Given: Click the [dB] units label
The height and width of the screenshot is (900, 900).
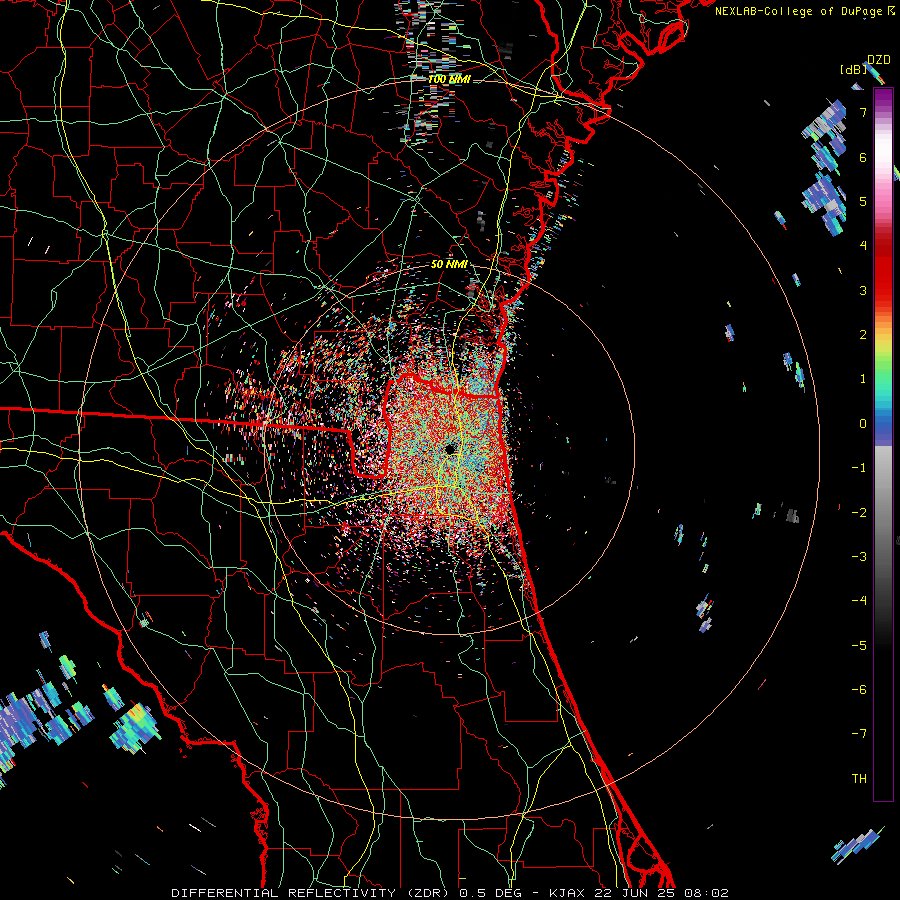Looking at the screenshot, I should (854, 70).
